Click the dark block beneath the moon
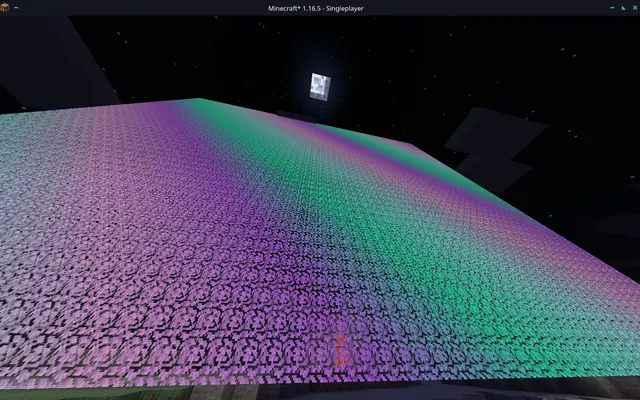This screenshot has width=640, height=400. pos(297,117)
